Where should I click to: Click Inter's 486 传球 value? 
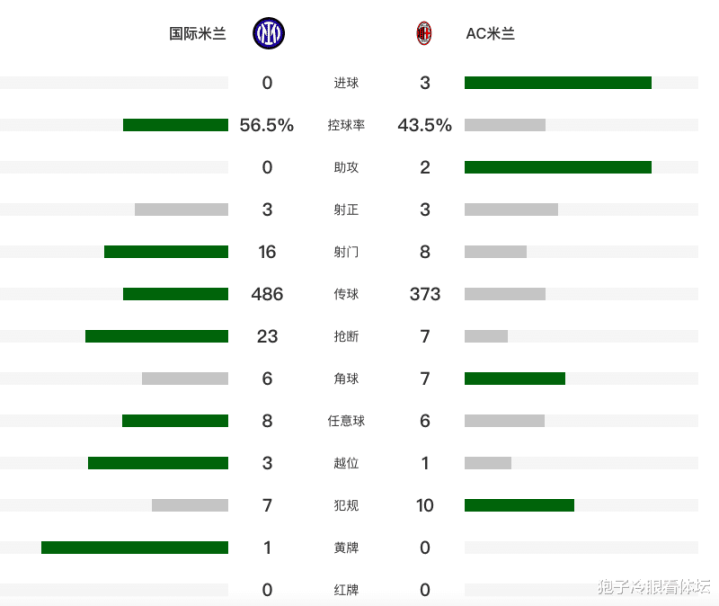(267, 294)
